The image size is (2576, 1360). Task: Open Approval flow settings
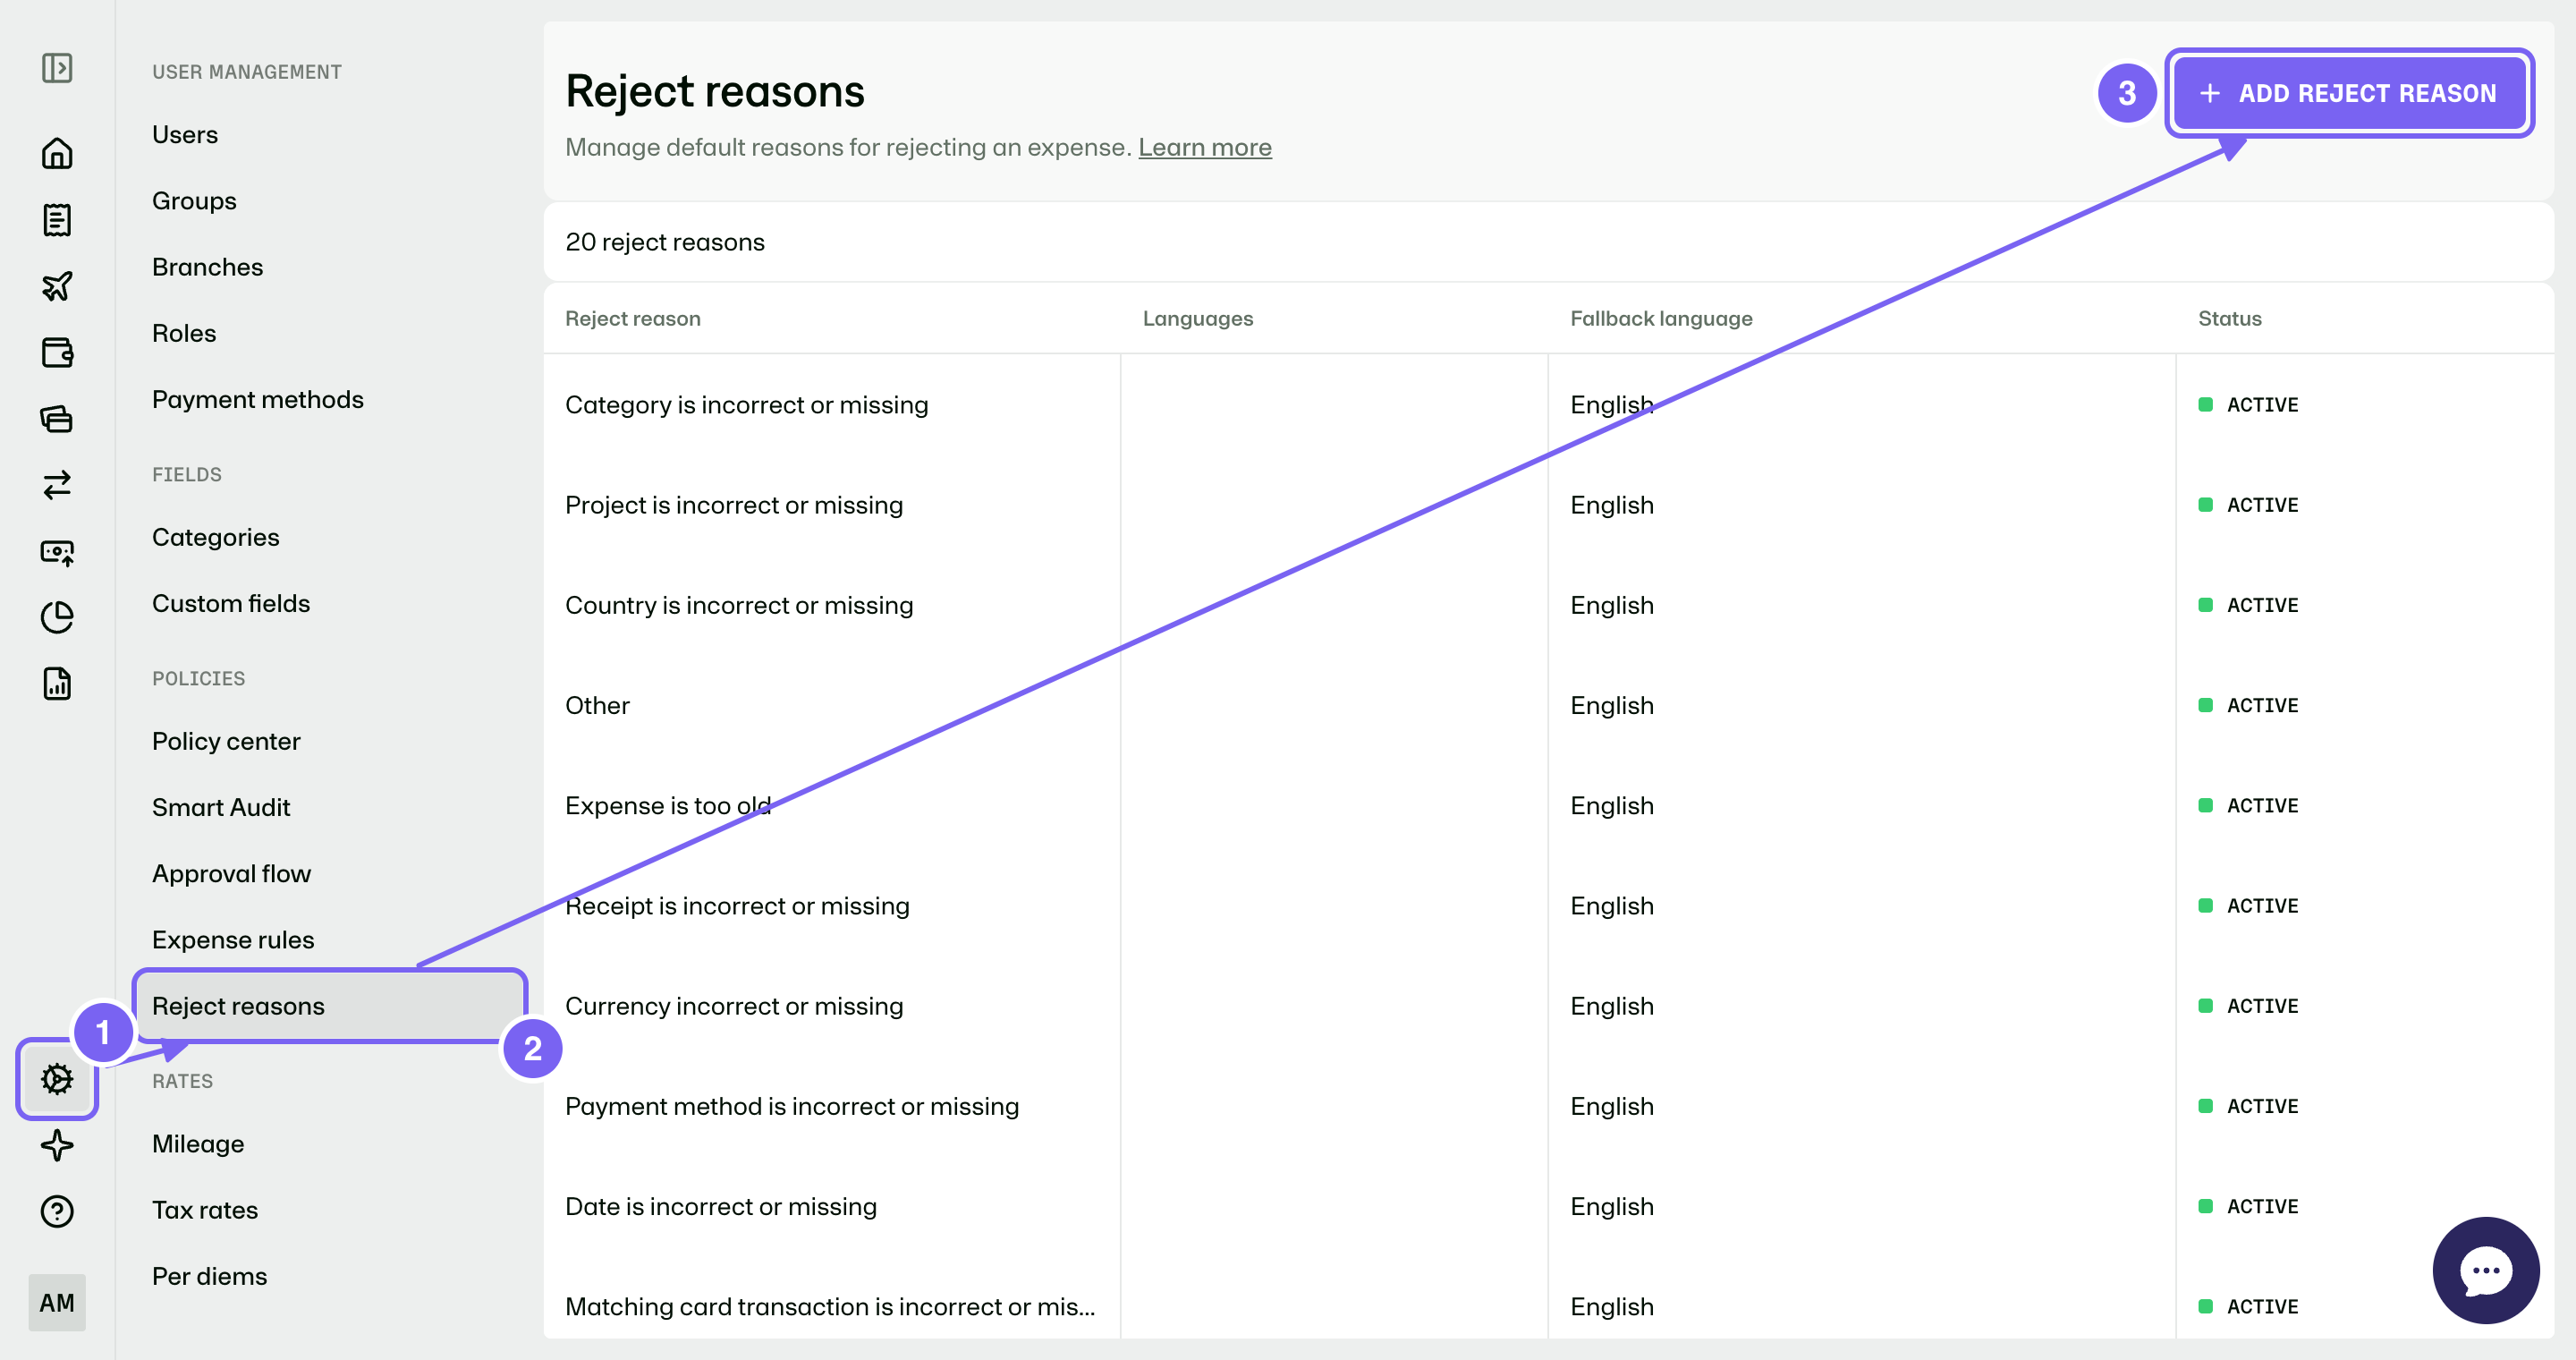pos(231,873)
